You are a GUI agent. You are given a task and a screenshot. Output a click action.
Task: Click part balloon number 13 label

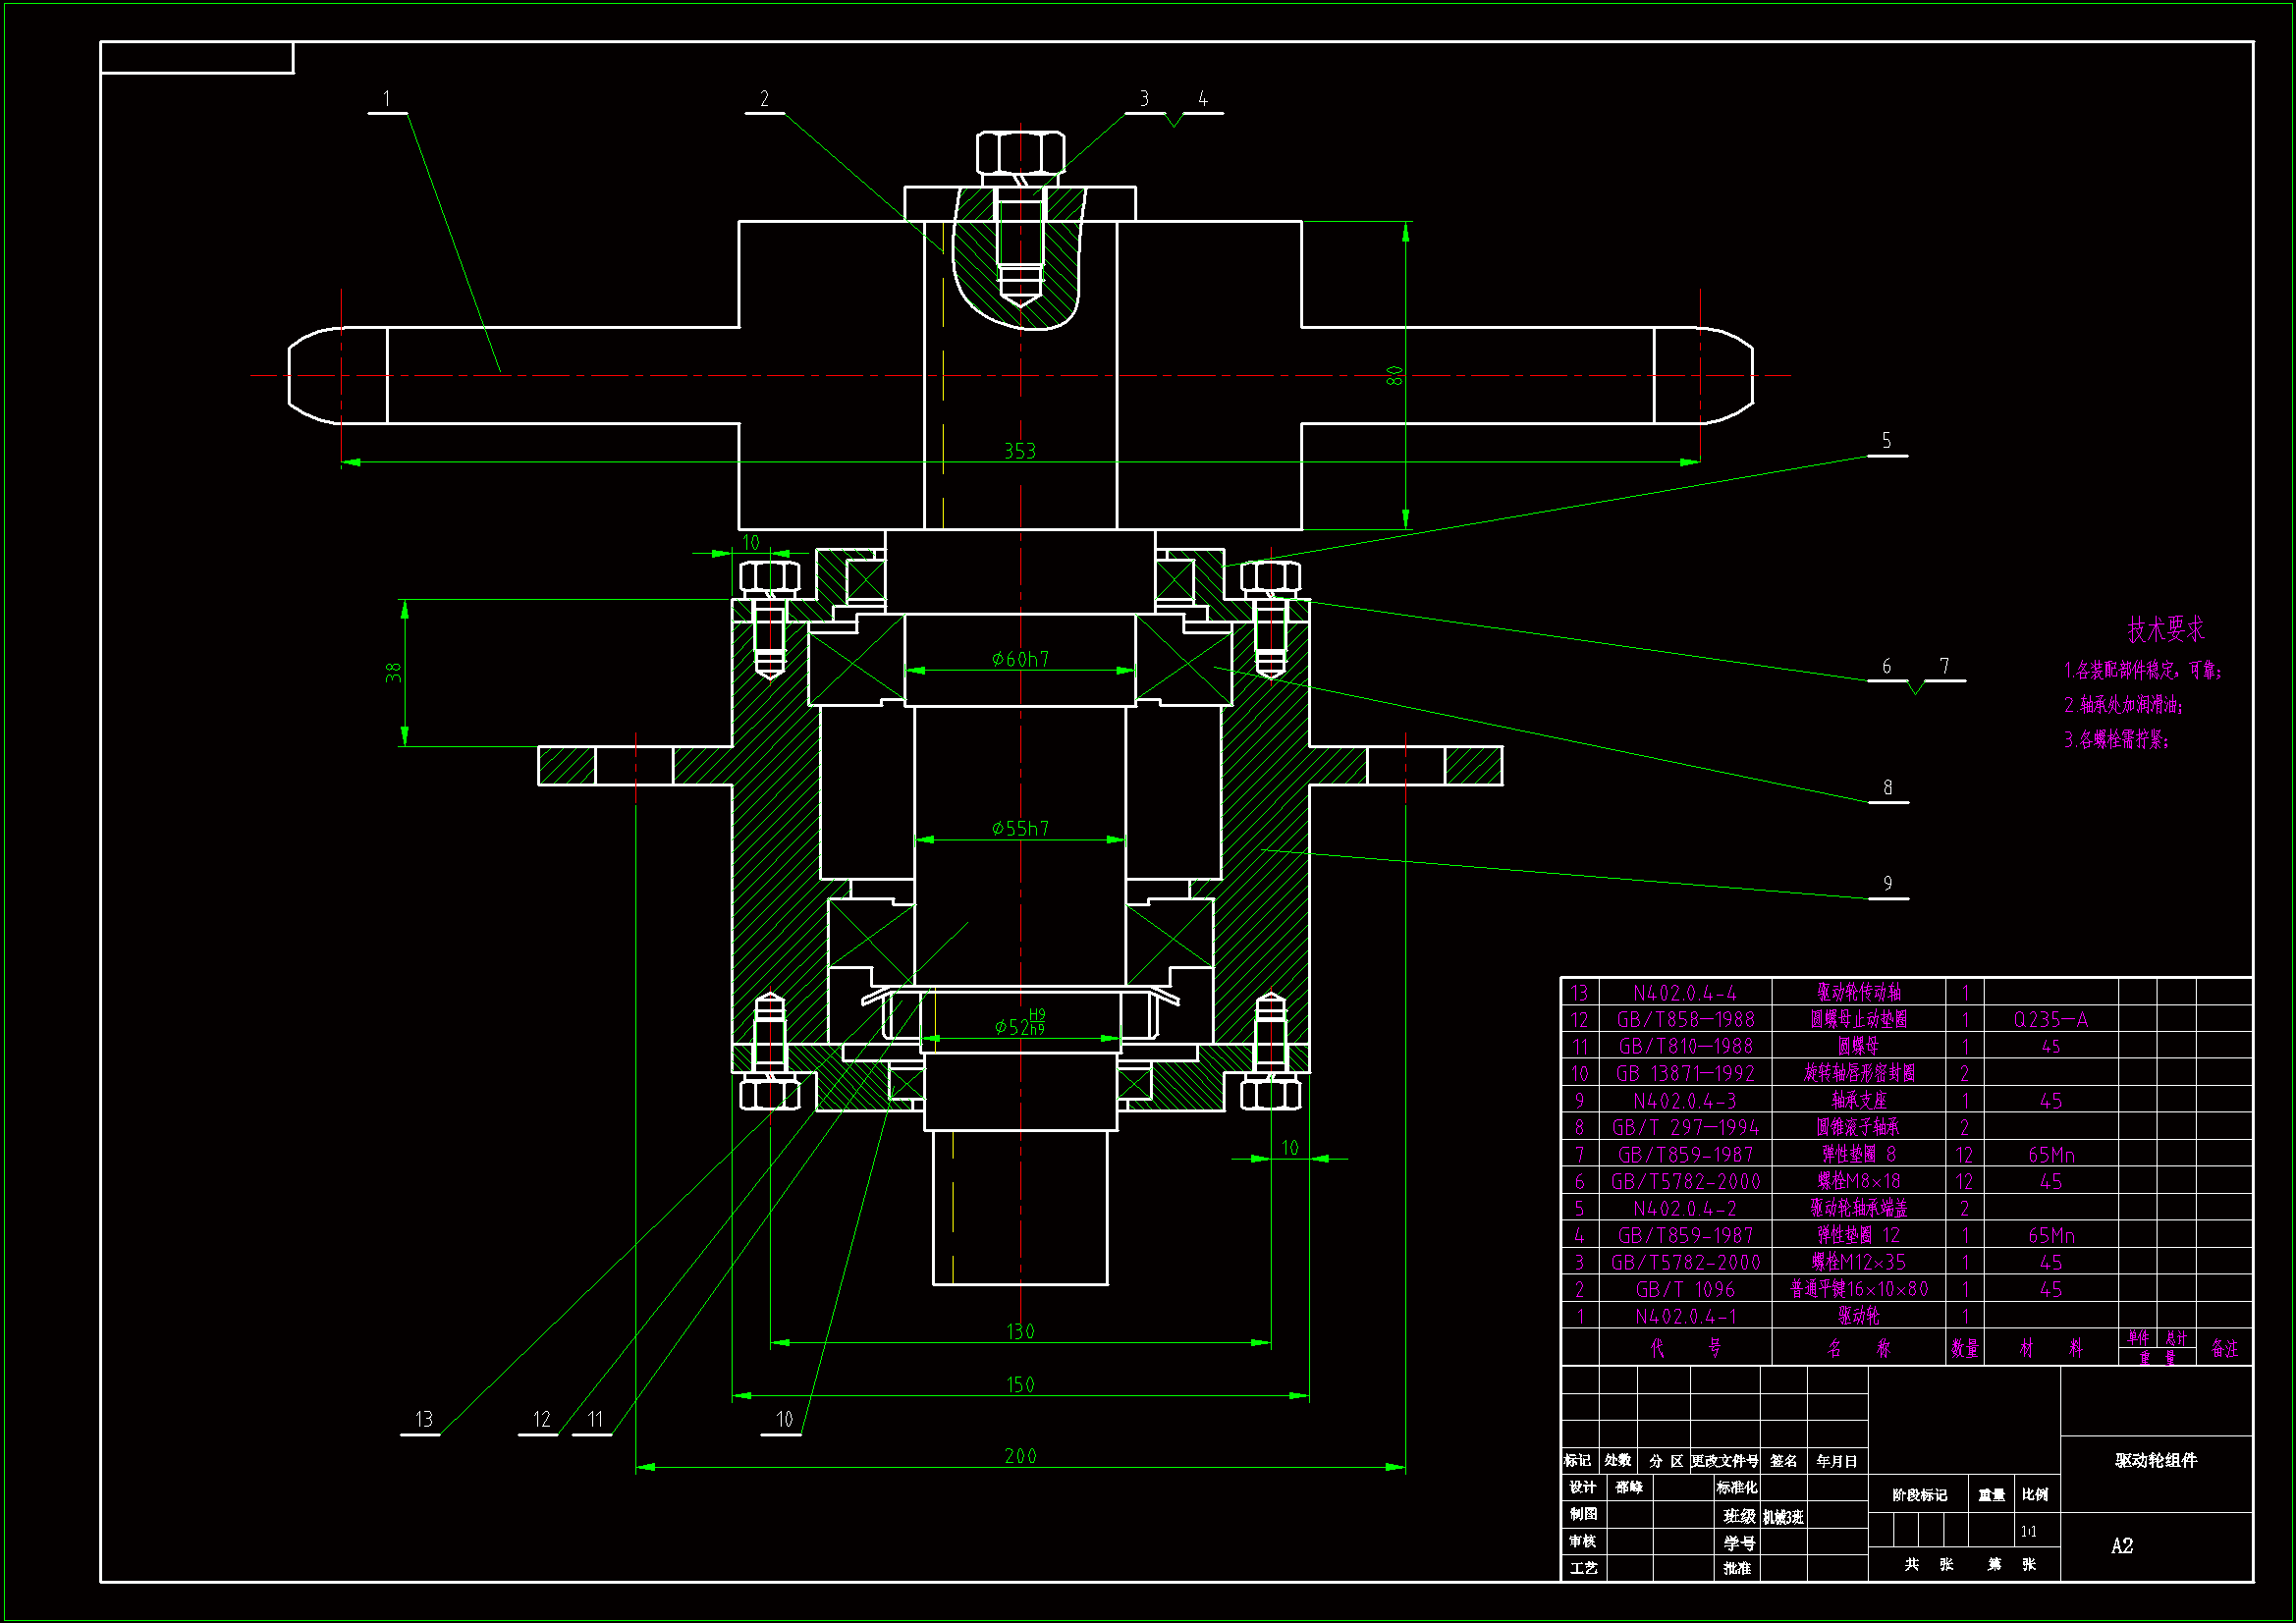pyautogui.click(x=423, y=1419)
